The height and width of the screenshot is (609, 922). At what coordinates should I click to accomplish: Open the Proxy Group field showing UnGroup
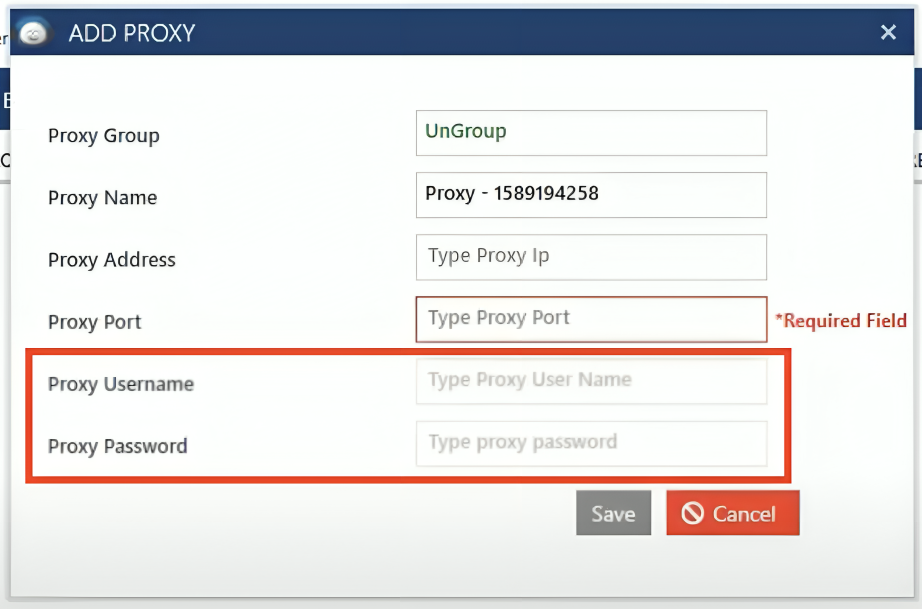coord(591,132)
